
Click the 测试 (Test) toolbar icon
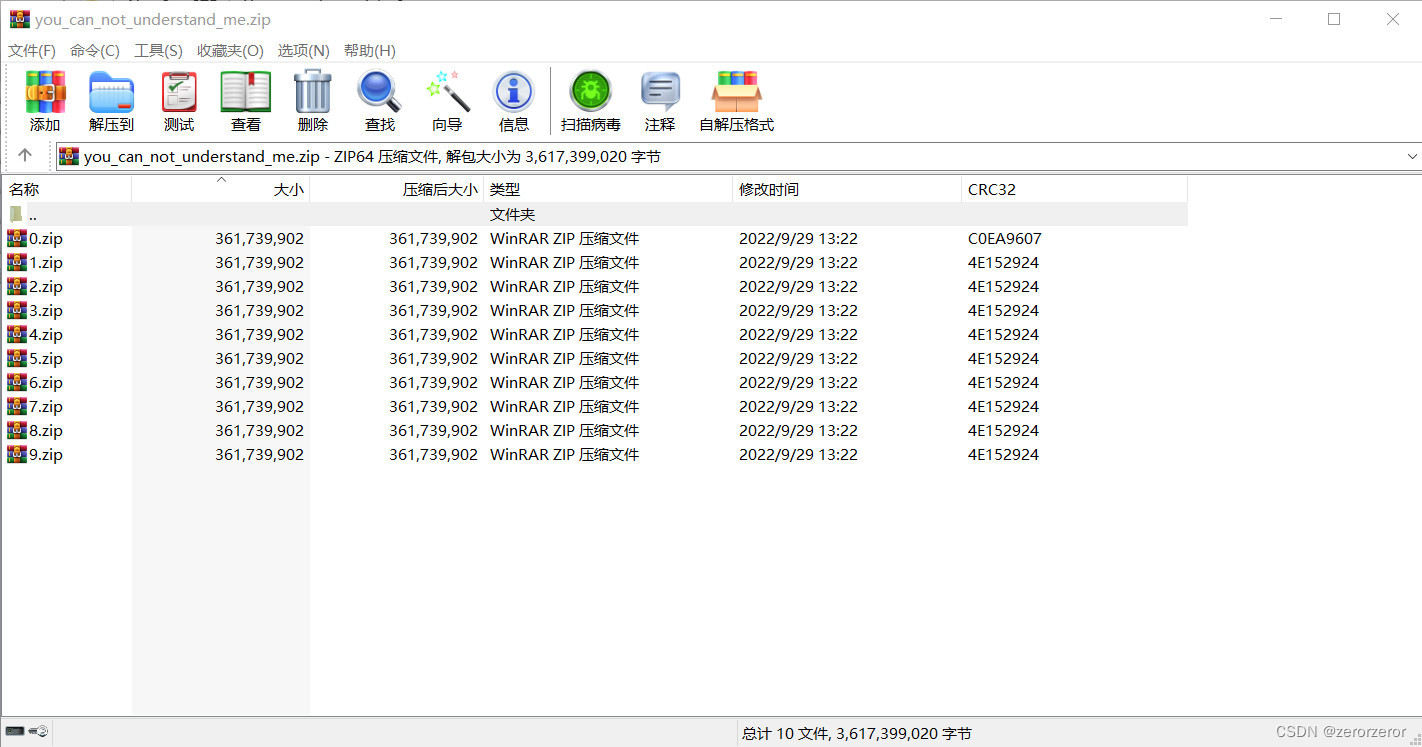[x=179, y=92]
